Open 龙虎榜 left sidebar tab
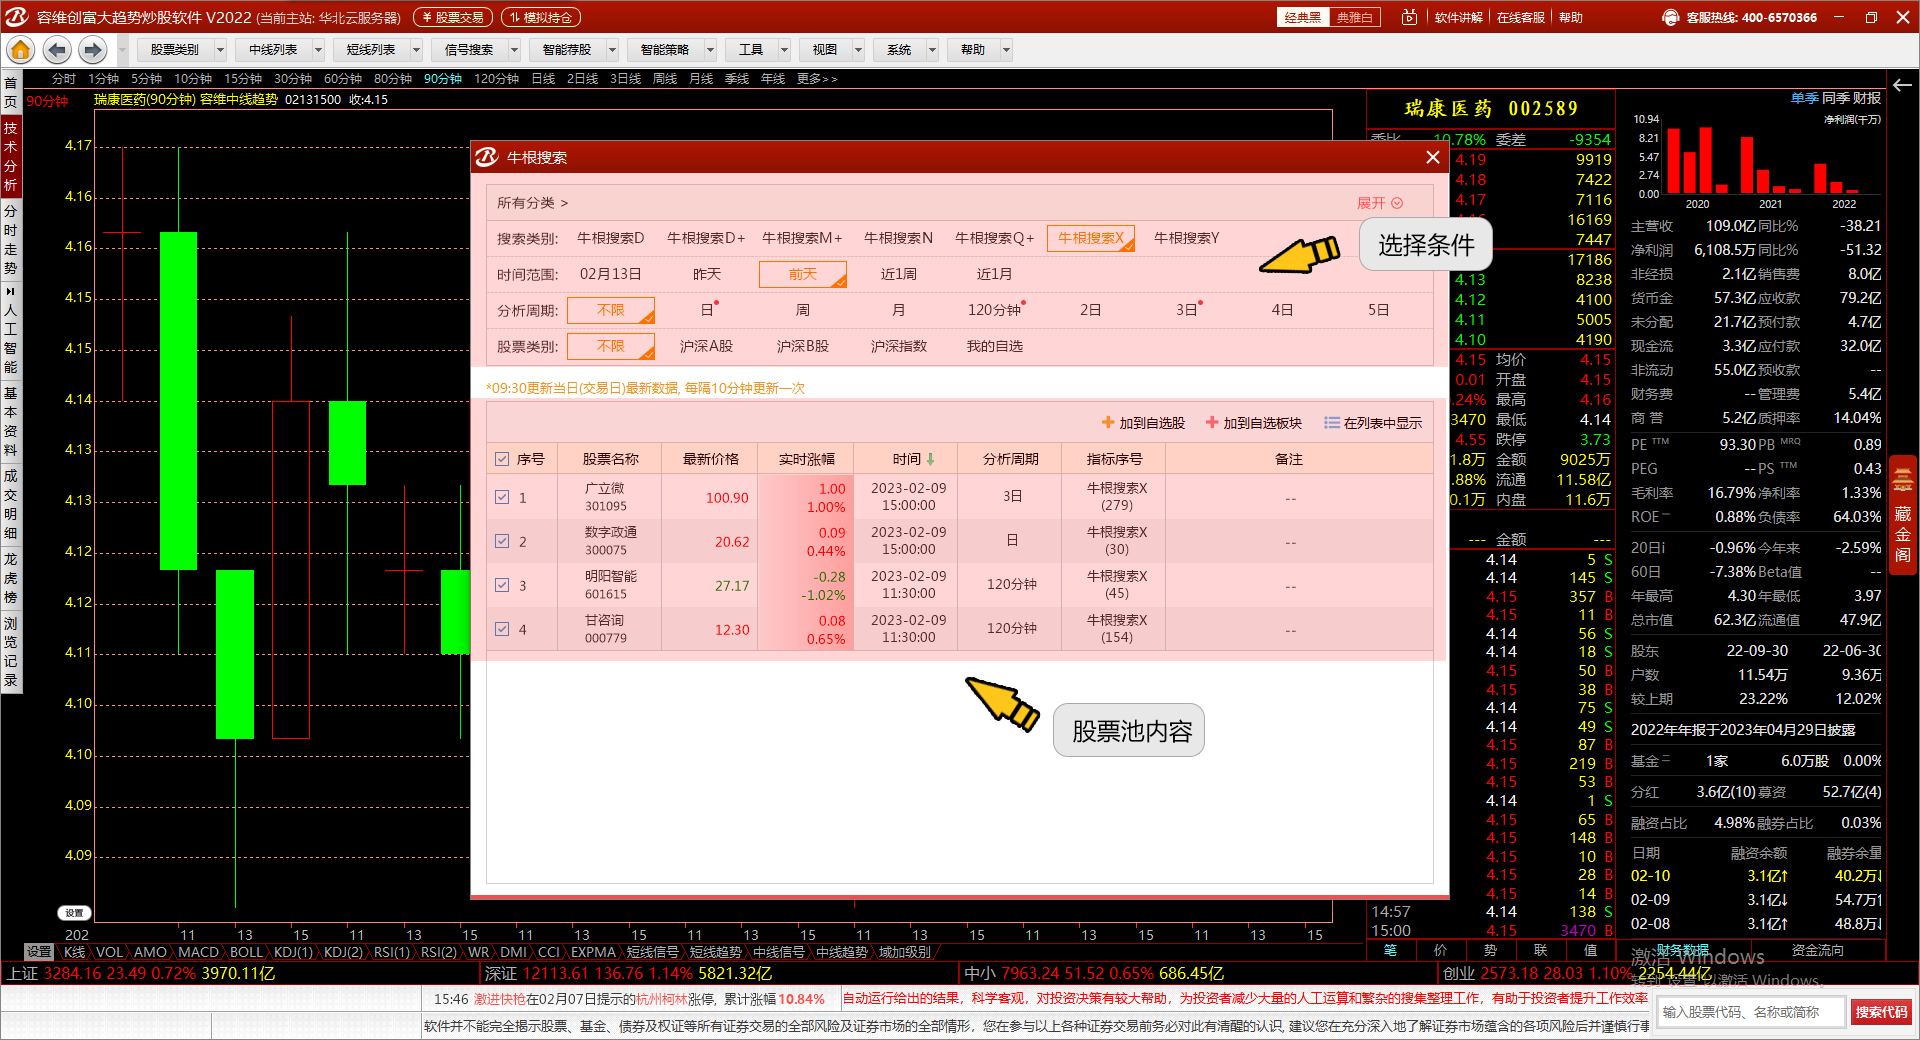1920x1040 pixels. coord(10,578)
